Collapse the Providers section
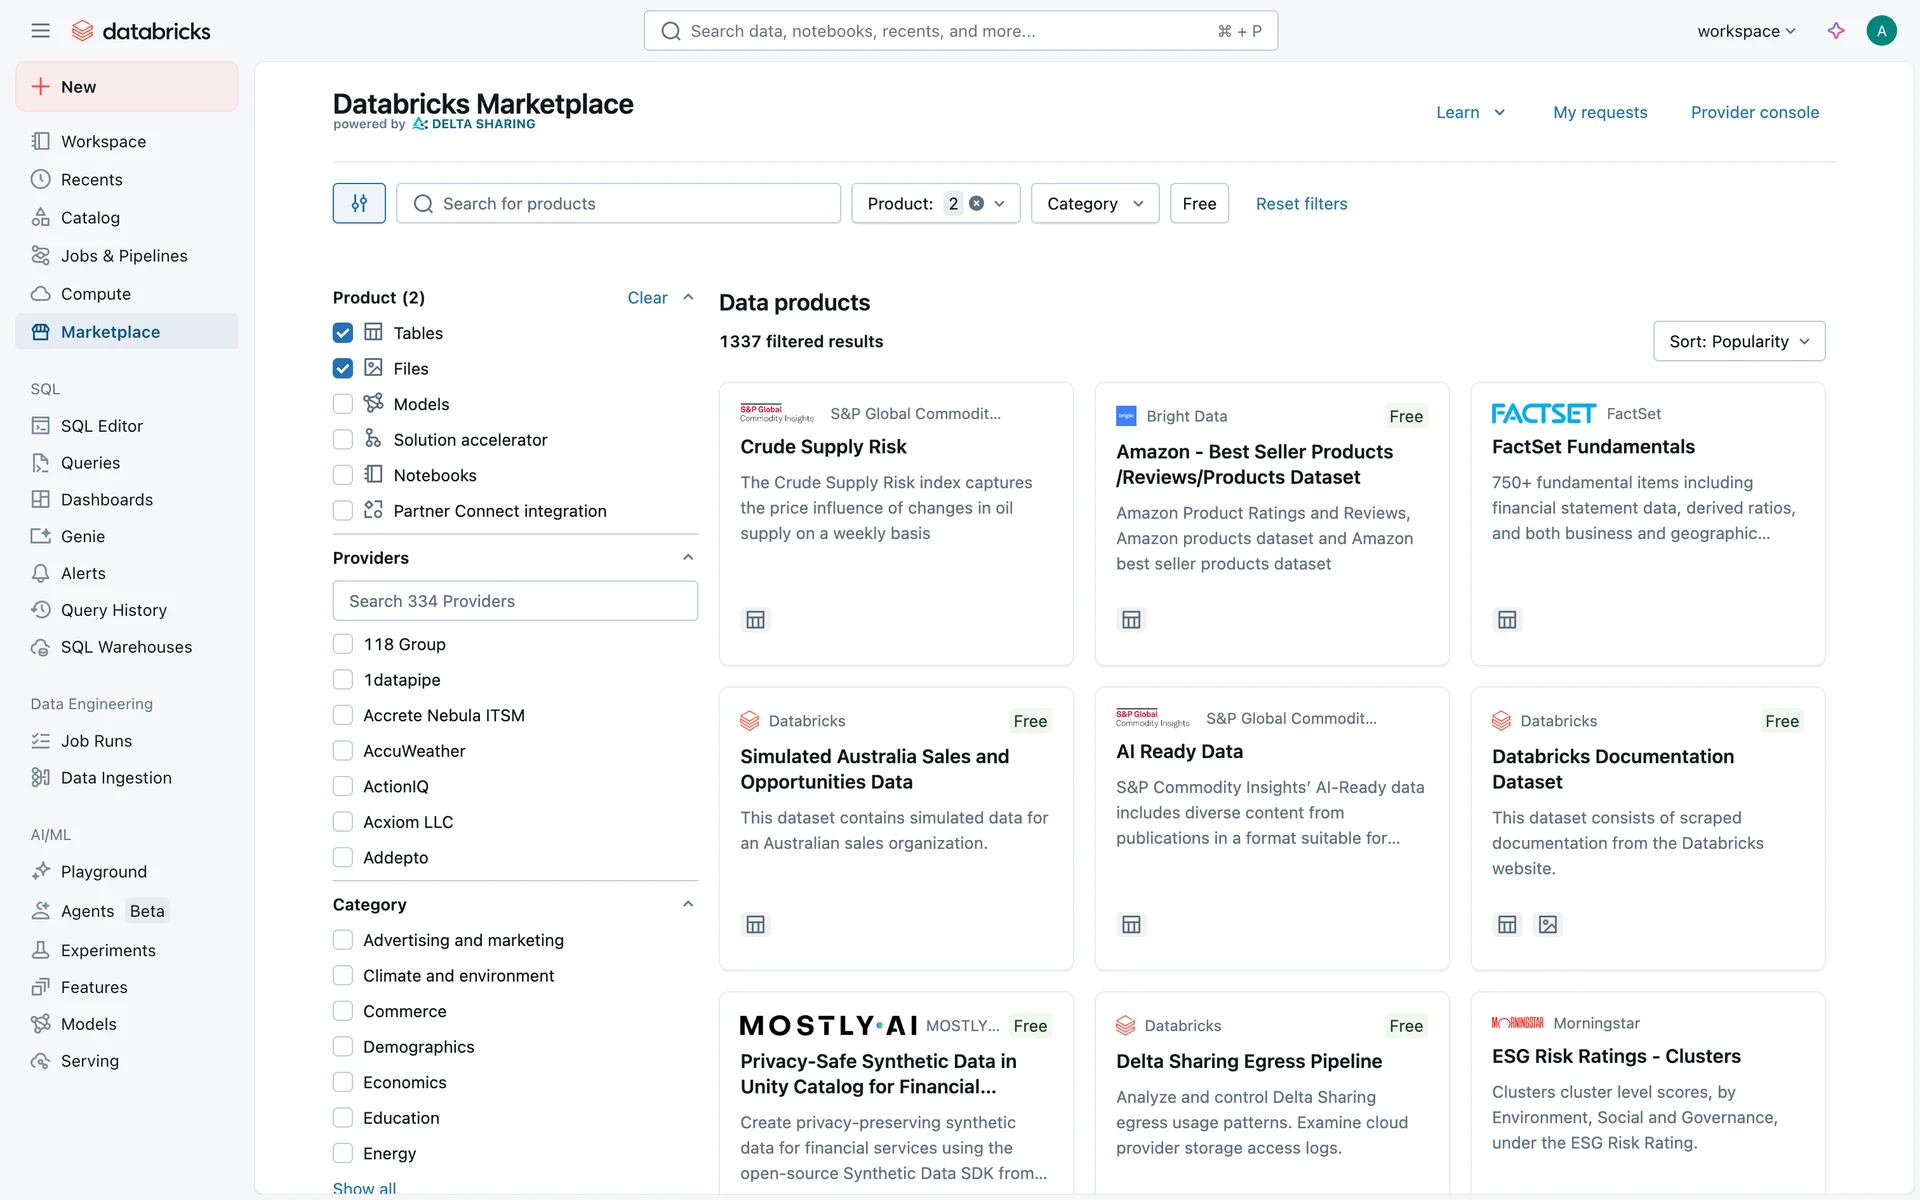Viewport: 1920px width, 1200px height. pos(688,558)
